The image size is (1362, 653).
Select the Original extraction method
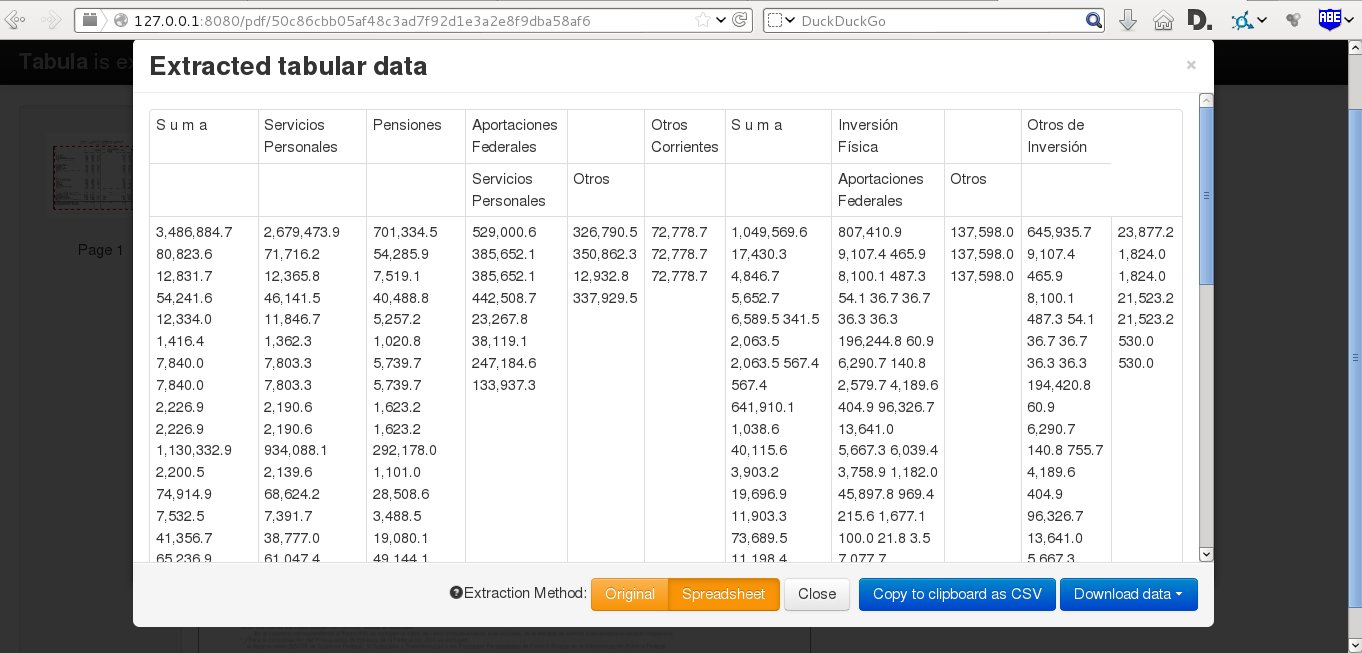[x=629, y=594]
